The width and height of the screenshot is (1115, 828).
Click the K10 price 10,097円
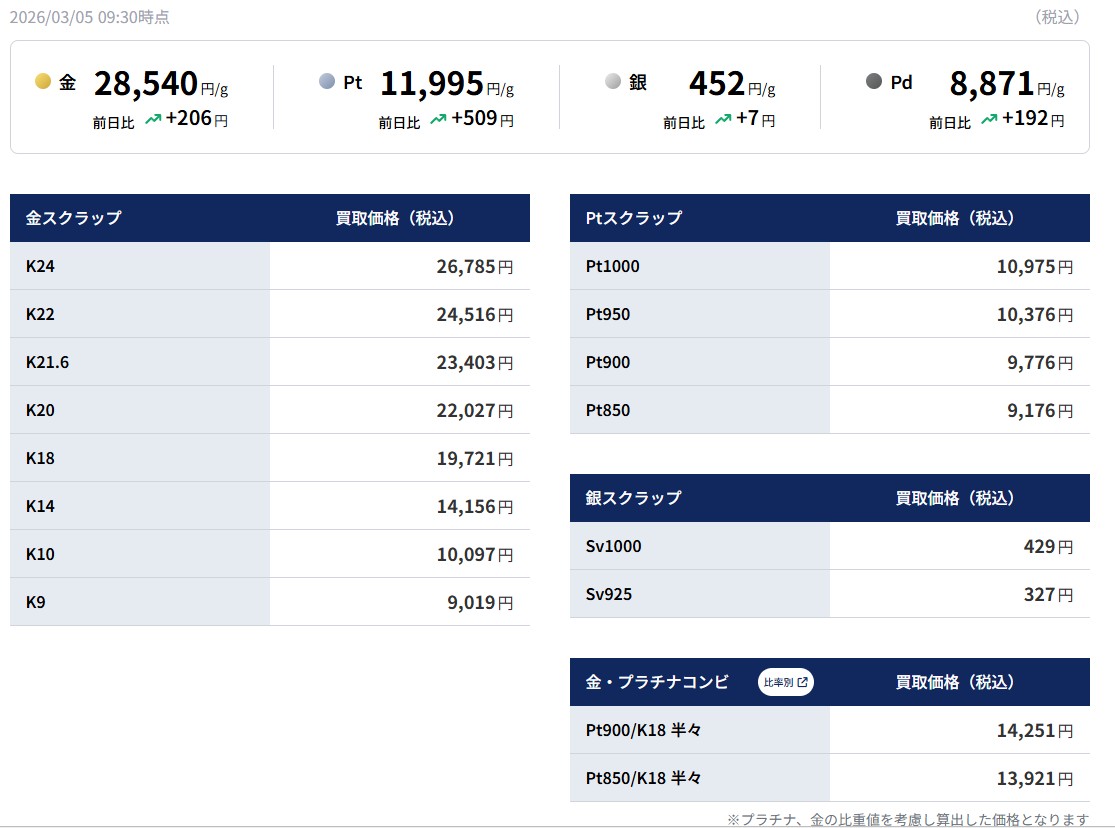475,555
